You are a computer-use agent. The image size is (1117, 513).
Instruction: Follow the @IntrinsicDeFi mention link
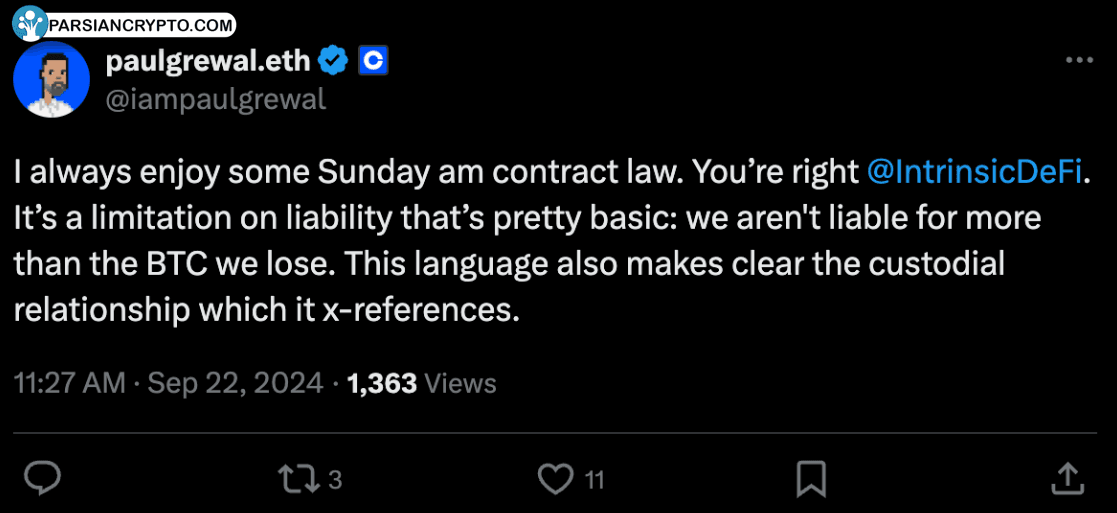click(976, 172)
